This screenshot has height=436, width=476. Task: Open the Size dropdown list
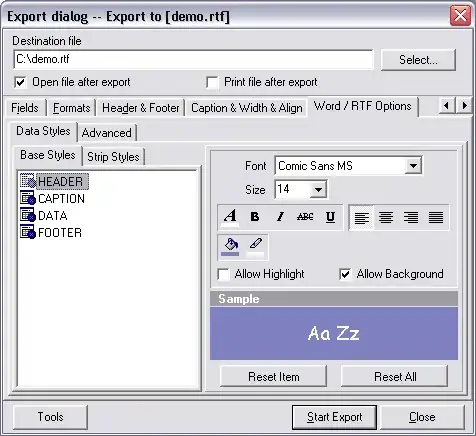click(x=318, y=190)
